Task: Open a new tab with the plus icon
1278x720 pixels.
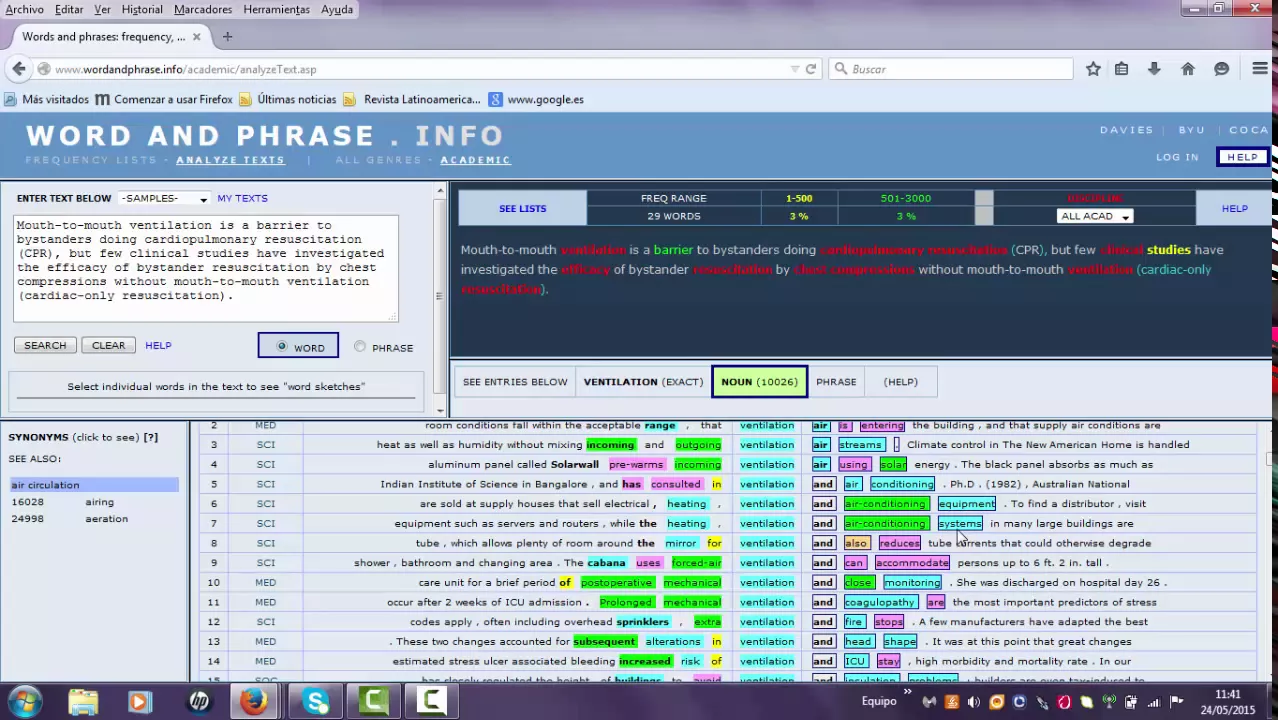Action: (227, 37)
